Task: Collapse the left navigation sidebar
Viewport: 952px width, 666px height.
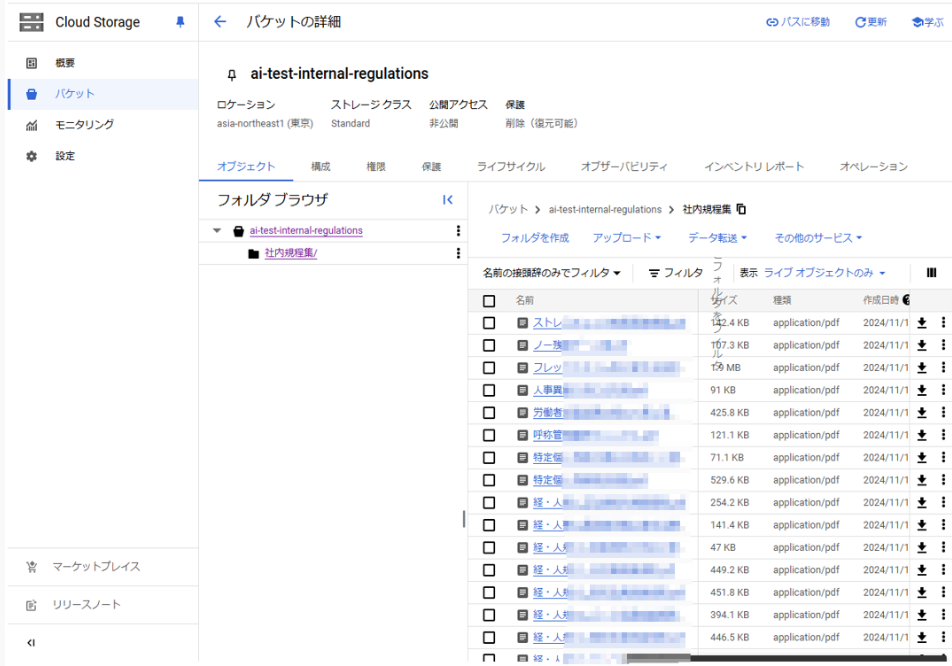Action: click(31, 643)
